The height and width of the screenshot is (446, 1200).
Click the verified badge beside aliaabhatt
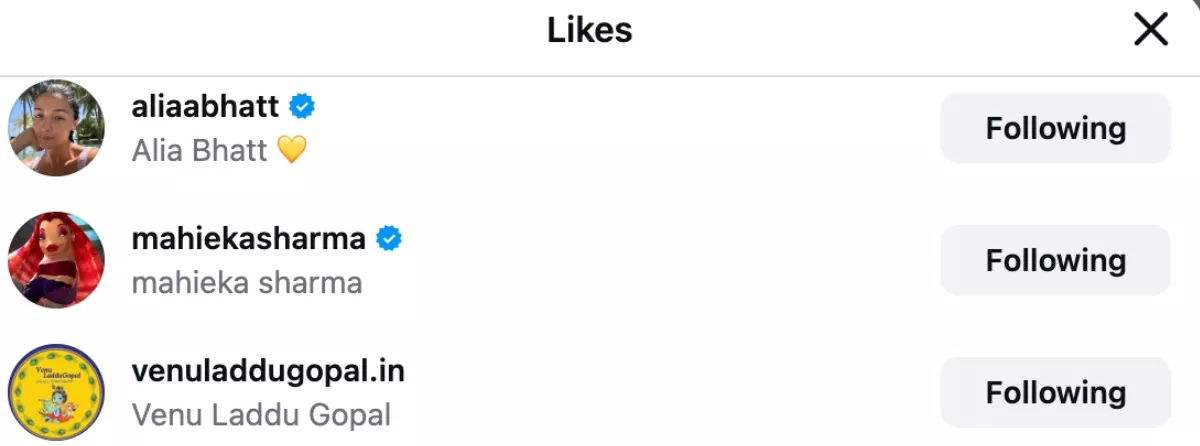pos(302,105)
